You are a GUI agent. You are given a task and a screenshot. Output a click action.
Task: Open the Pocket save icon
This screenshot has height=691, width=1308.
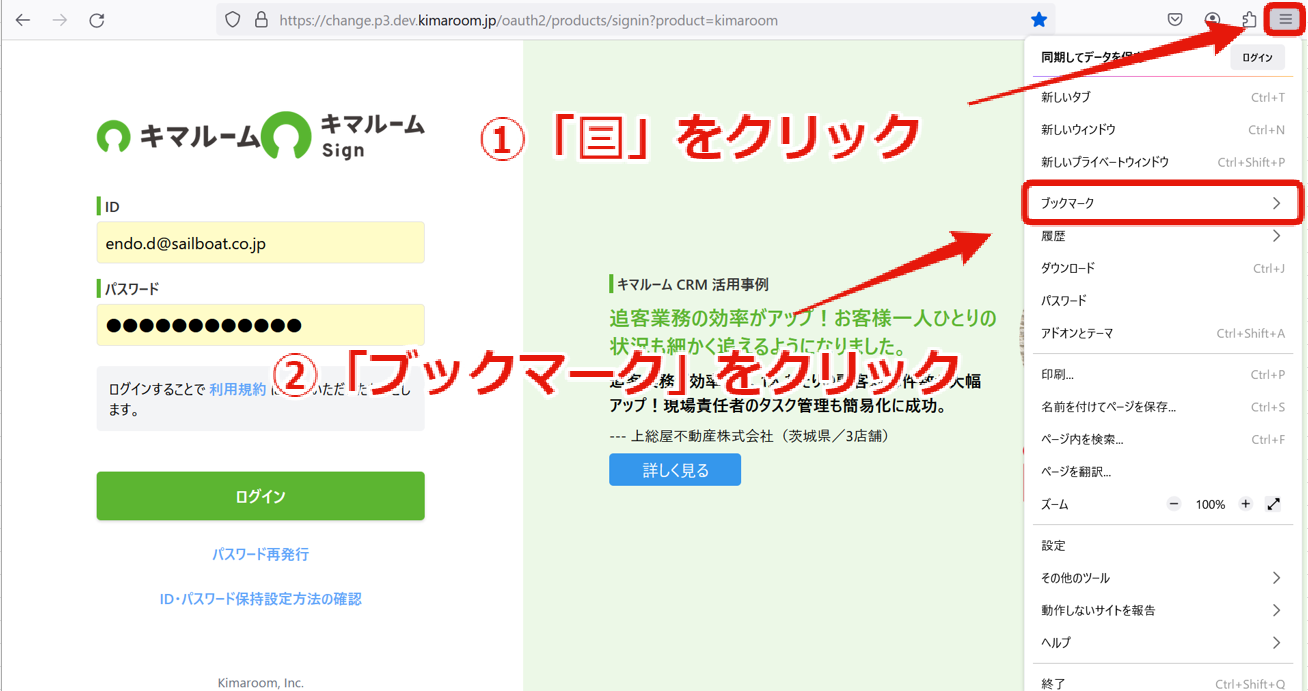click(1175, 20)
